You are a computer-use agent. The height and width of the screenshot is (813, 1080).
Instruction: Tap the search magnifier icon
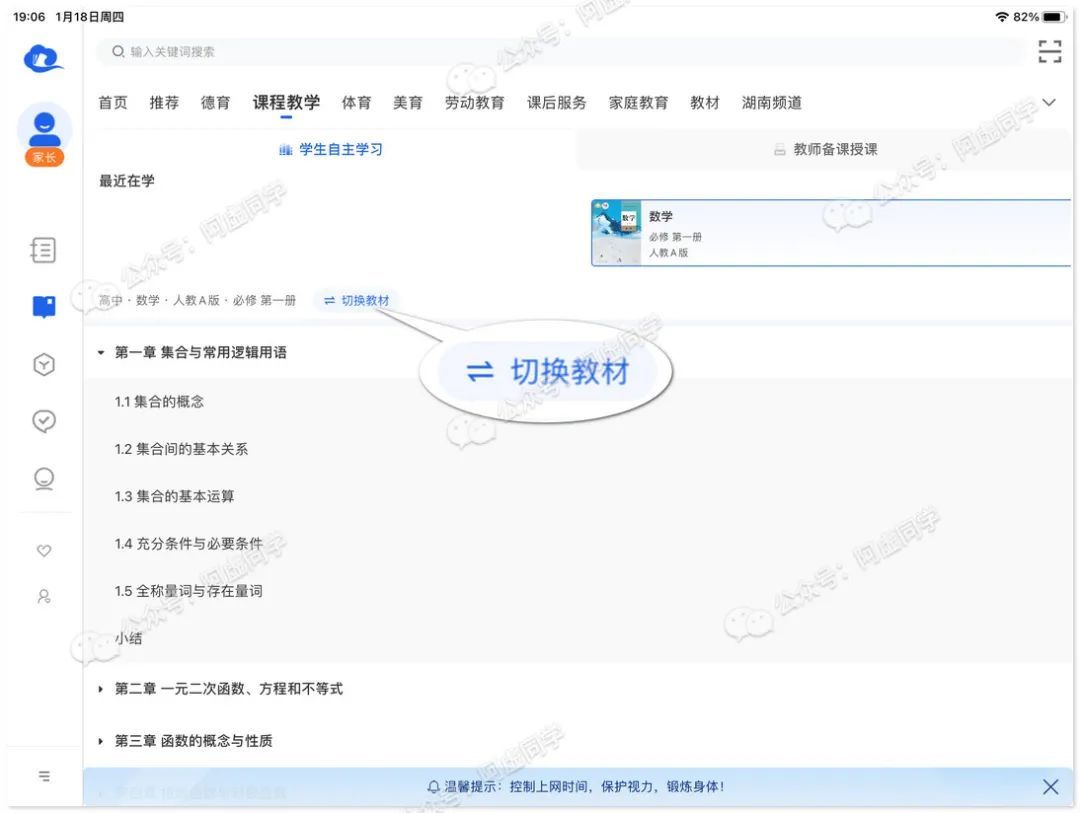(x=118, y=52)
